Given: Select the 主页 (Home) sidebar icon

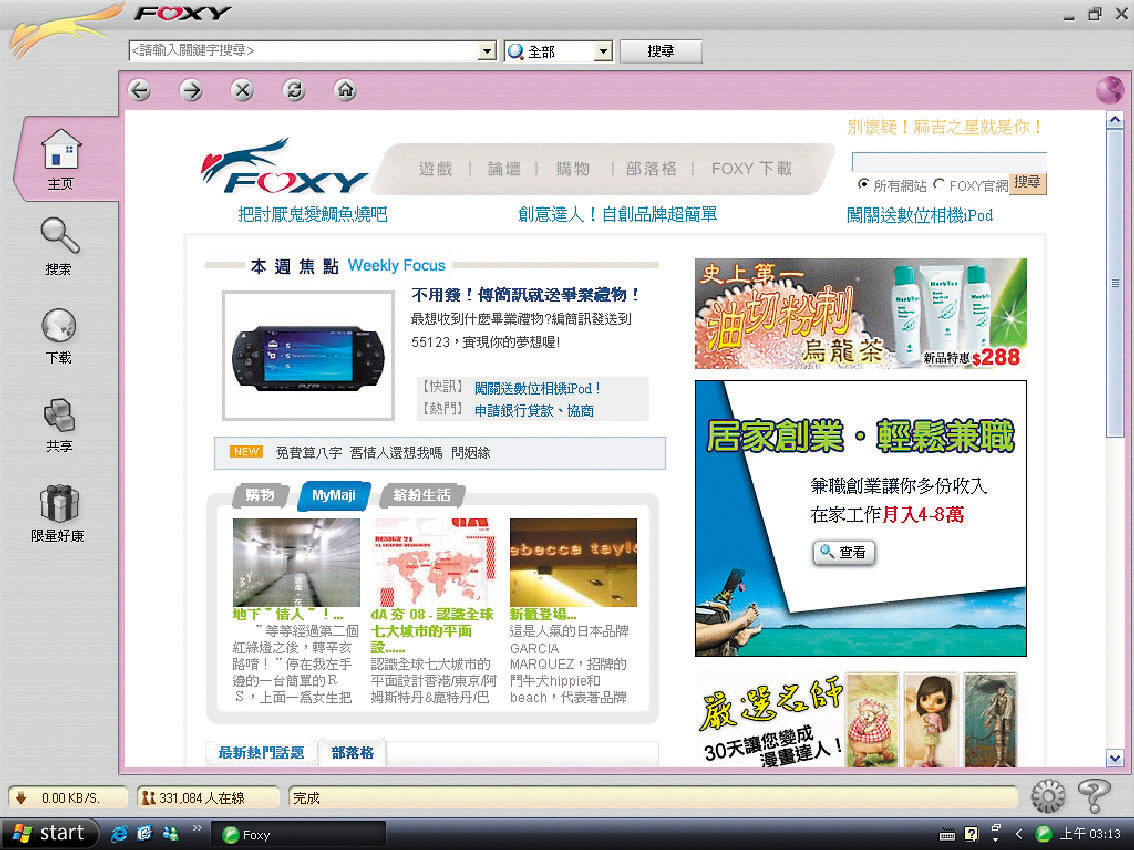Looking at the screenshot, I should 58,155.
